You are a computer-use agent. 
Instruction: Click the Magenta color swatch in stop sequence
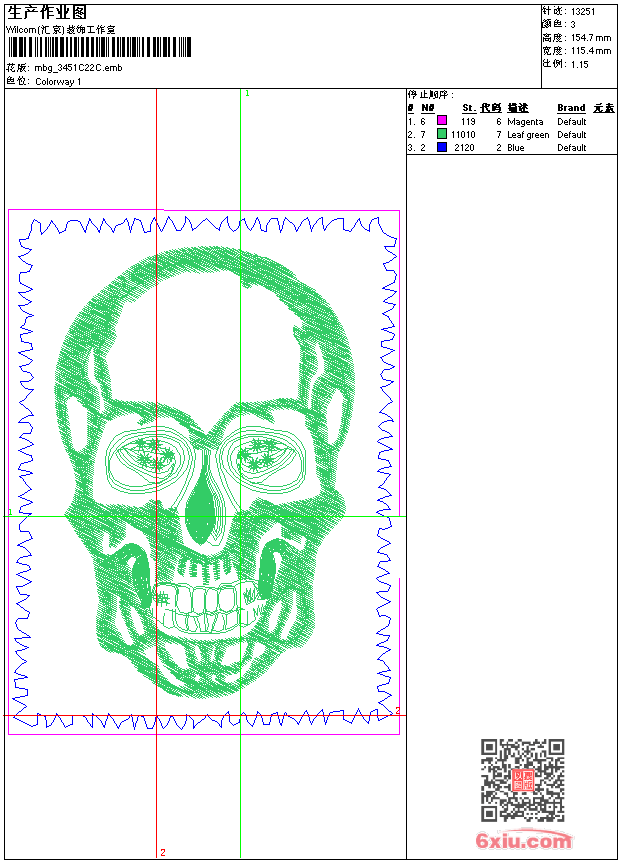(441, 121)
